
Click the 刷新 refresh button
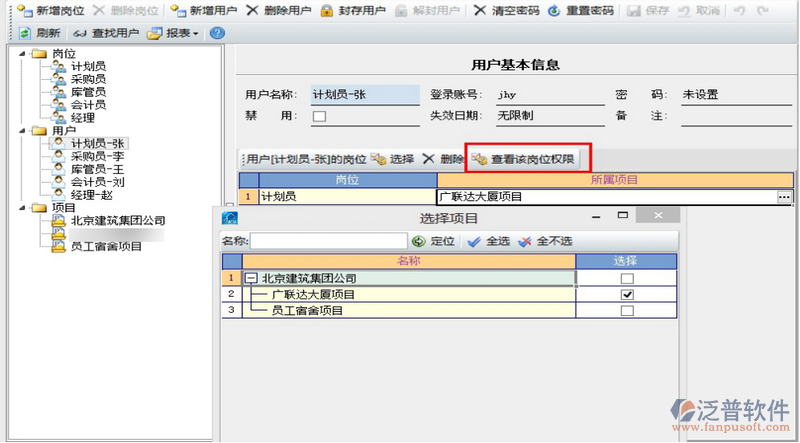(39, 33)
